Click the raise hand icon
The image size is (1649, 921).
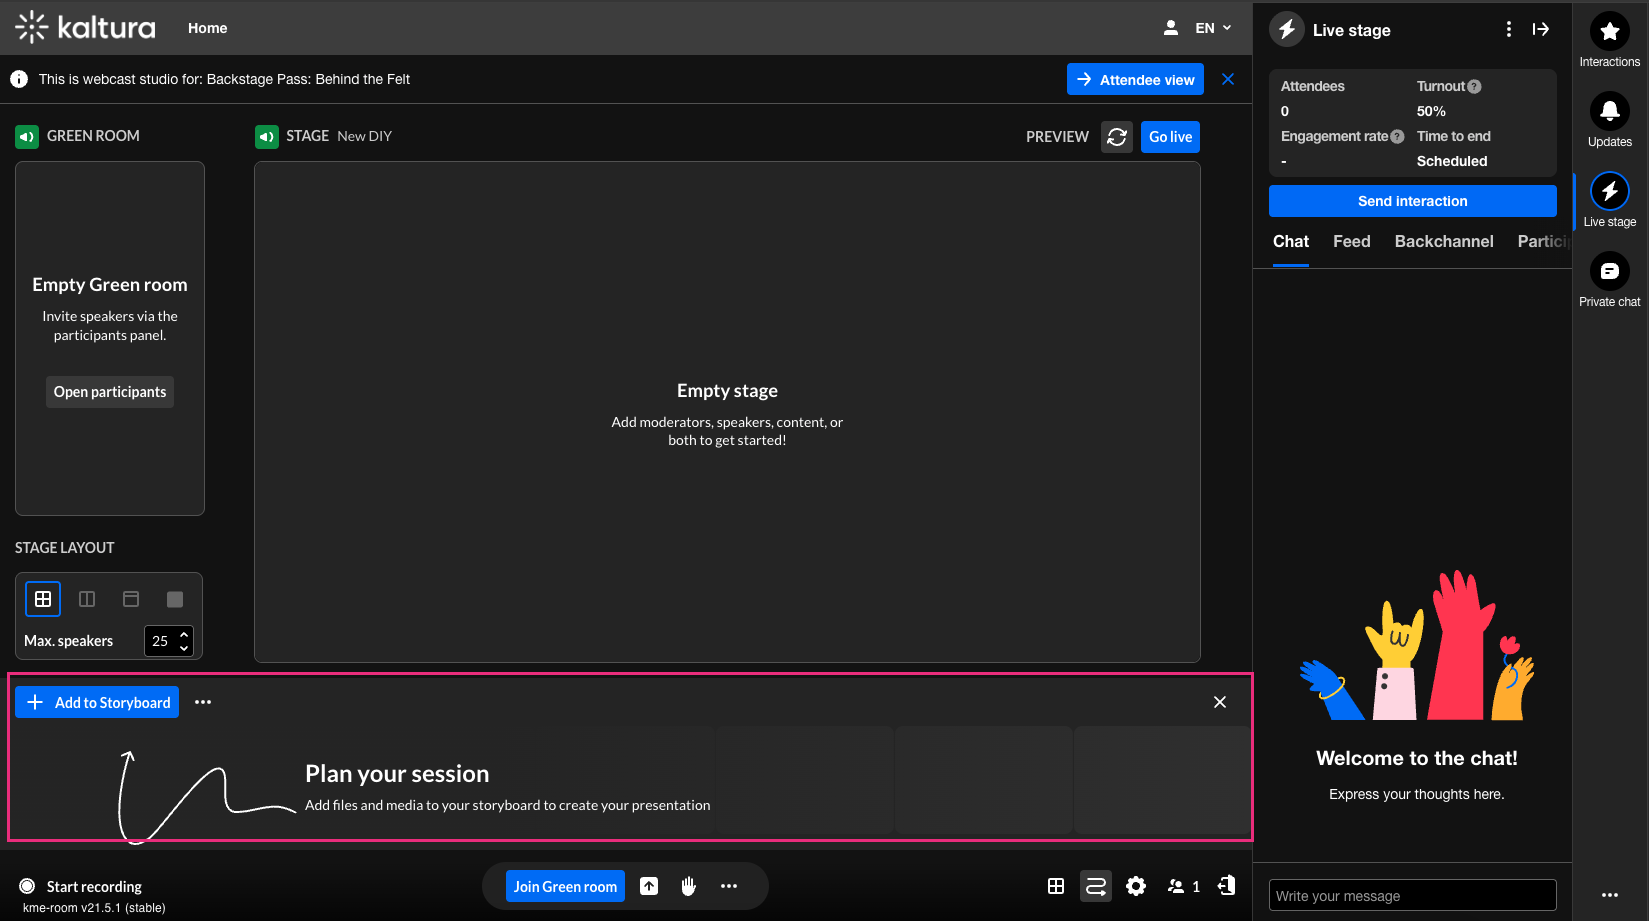[x=688, y=886]
